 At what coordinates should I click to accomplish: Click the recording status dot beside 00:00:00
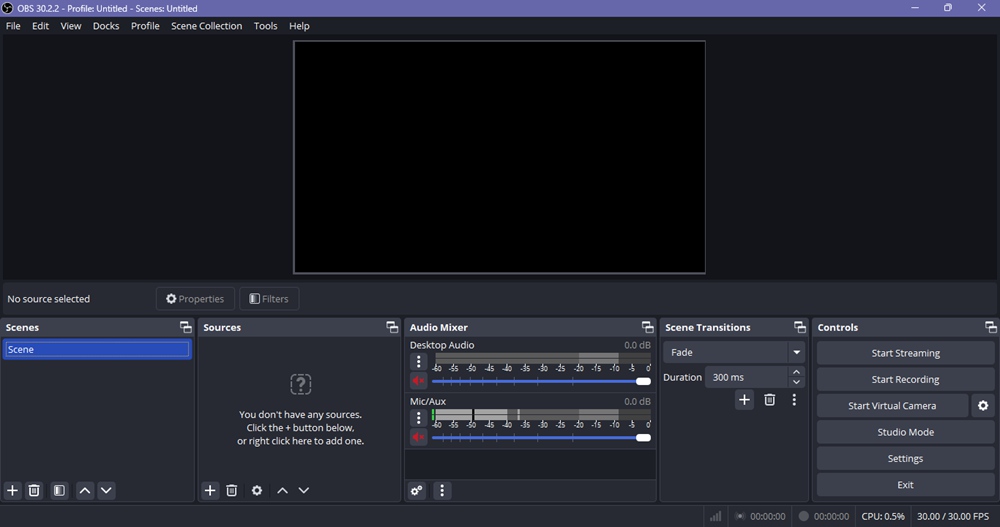pyautogui.click(x=804, y=516)
